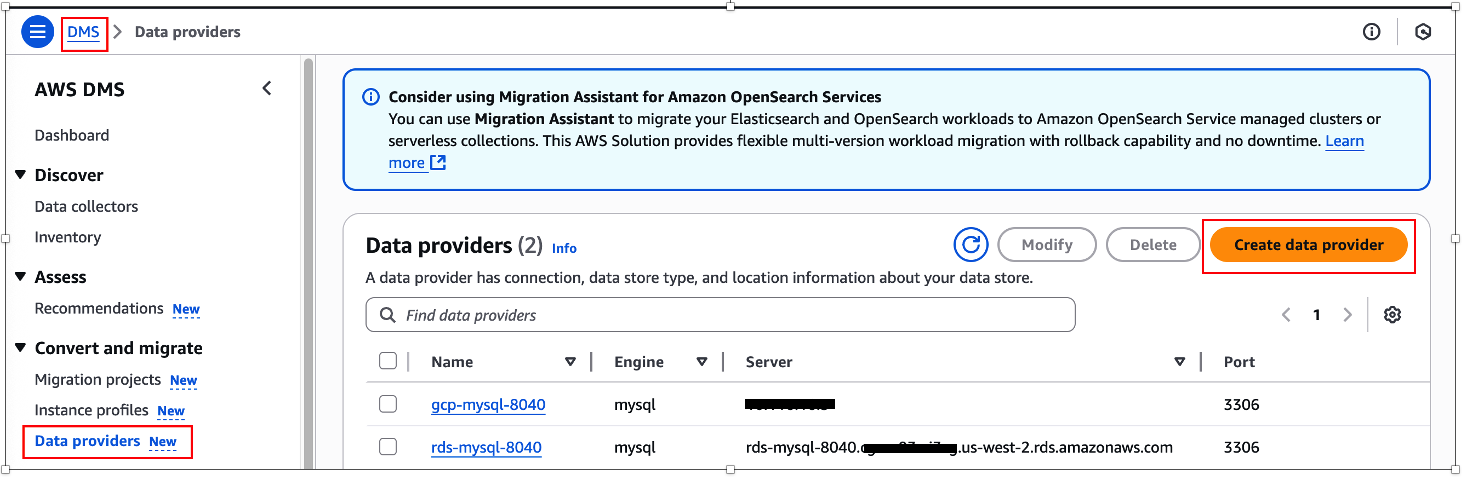
Task: Click the Port column header
Action: (x=1239, y=362)
